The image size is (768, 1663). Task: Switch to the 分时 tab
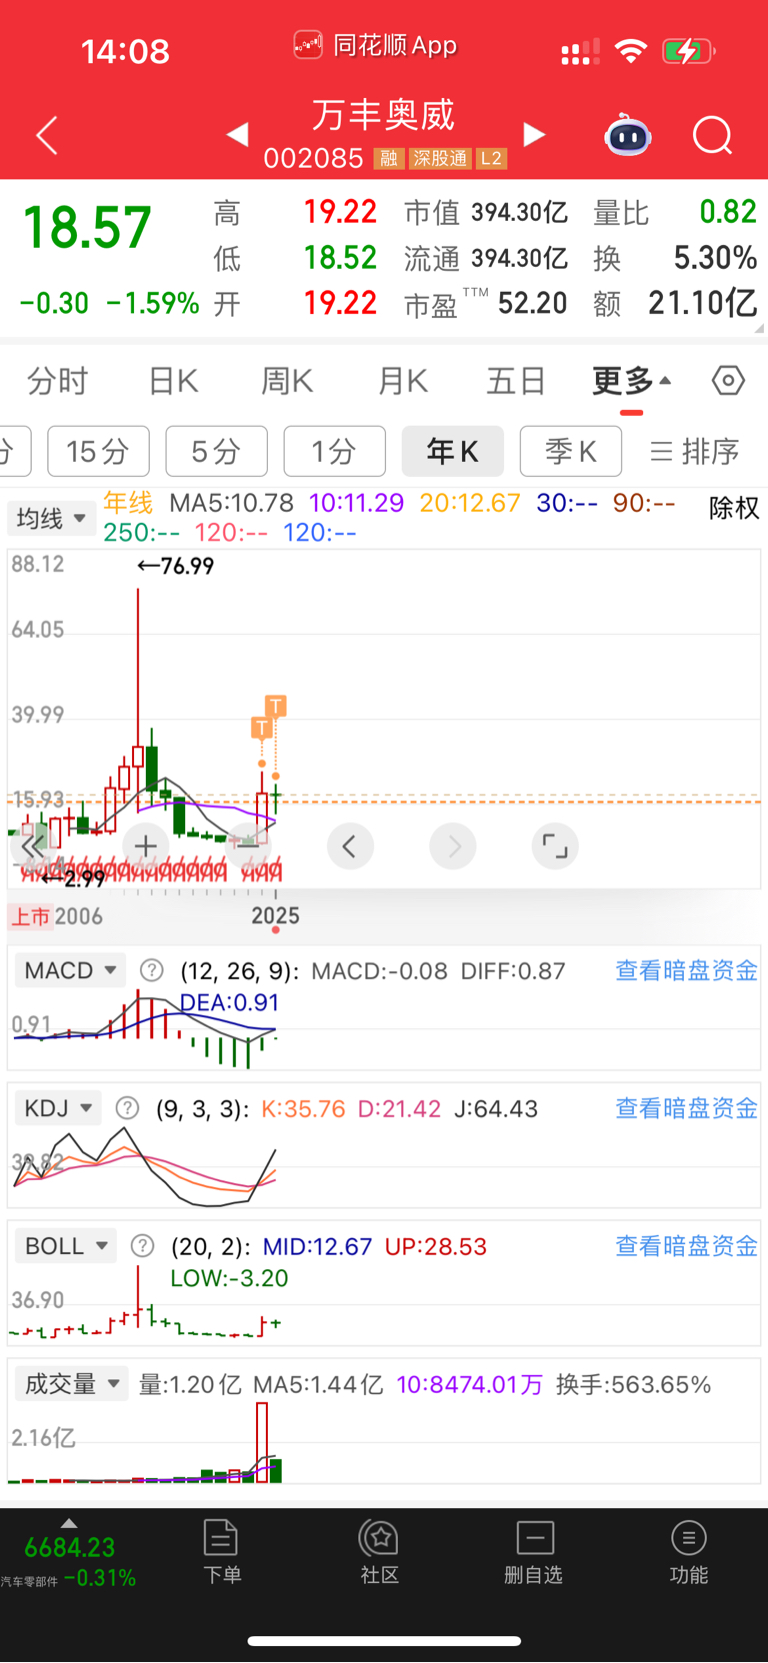coord(58,381)
